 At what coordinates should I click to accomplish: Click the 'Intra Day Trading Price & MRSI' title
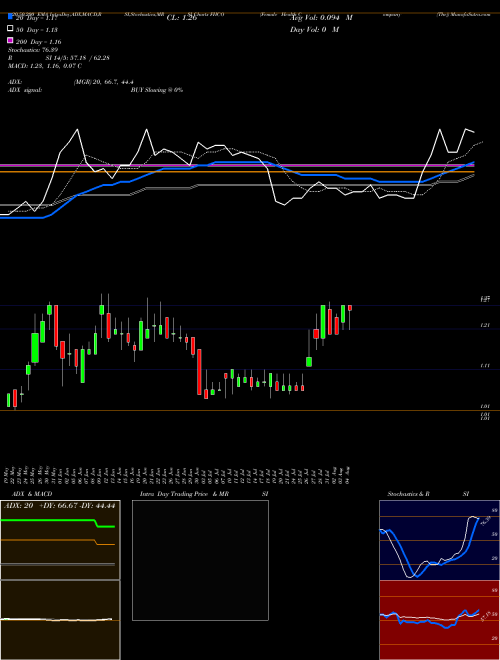click(204, 494)
